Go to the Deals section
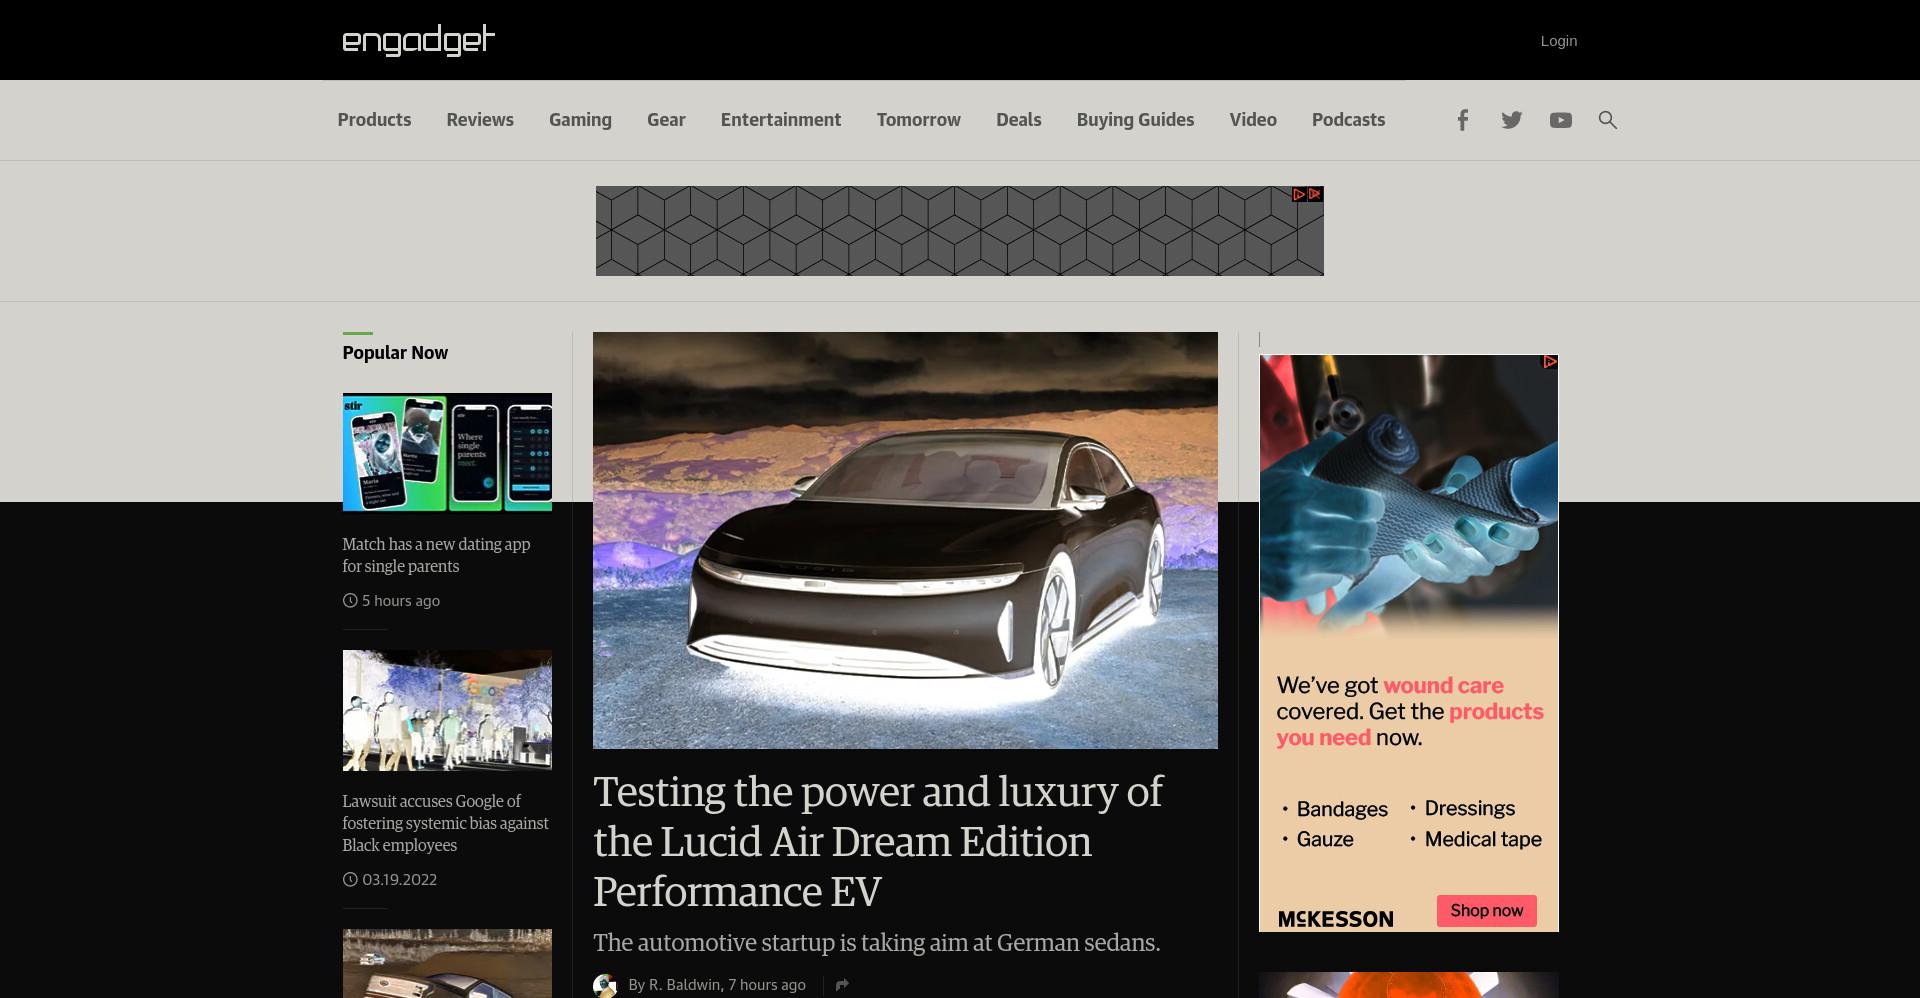 tap(1018, 120)
